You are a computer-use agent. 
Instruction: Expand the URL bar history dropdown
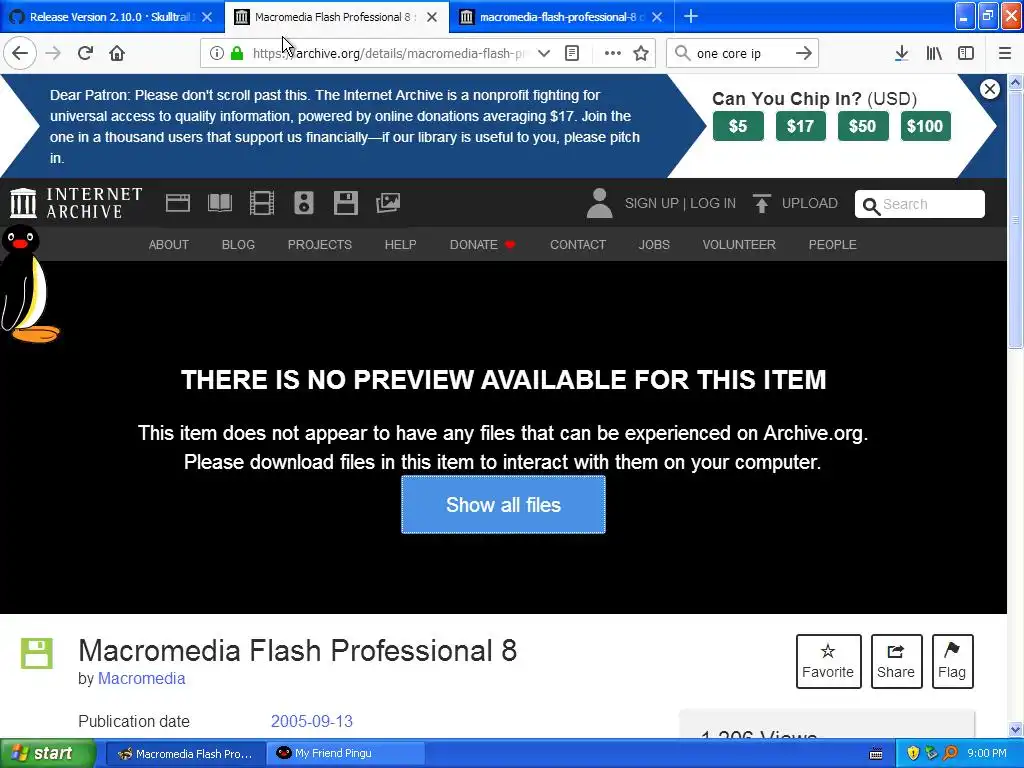pyautogui.click(x=543, y=54)
